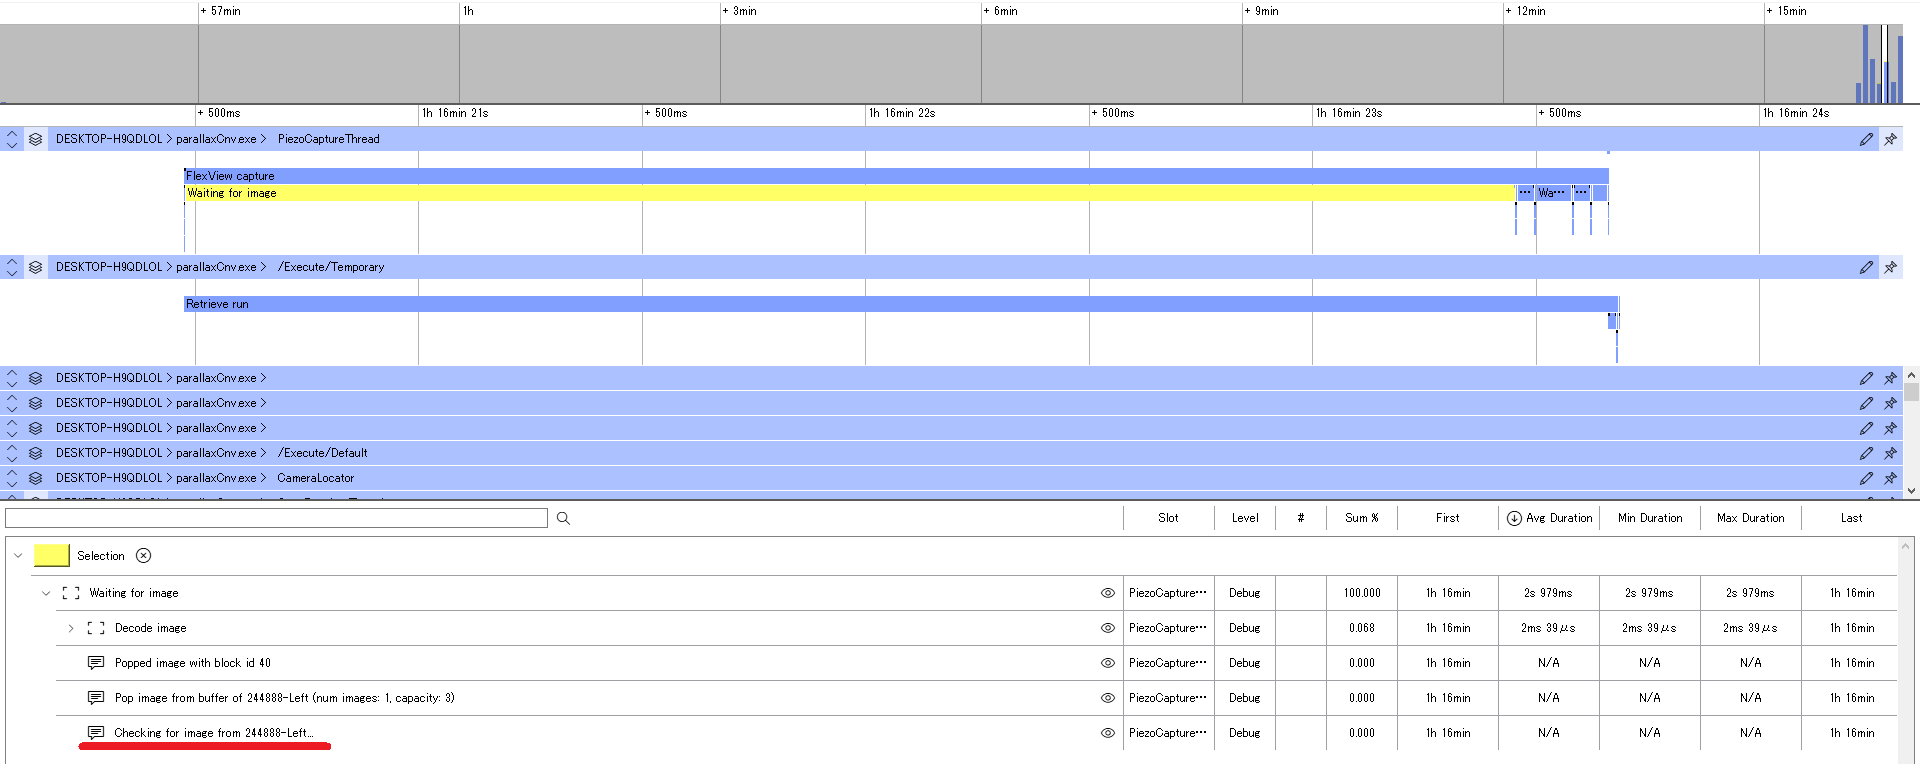Click layers icon on /Execute/Temporary row
The width and height of the screenshot is (1920, 764).
click(x=36, y=268)
